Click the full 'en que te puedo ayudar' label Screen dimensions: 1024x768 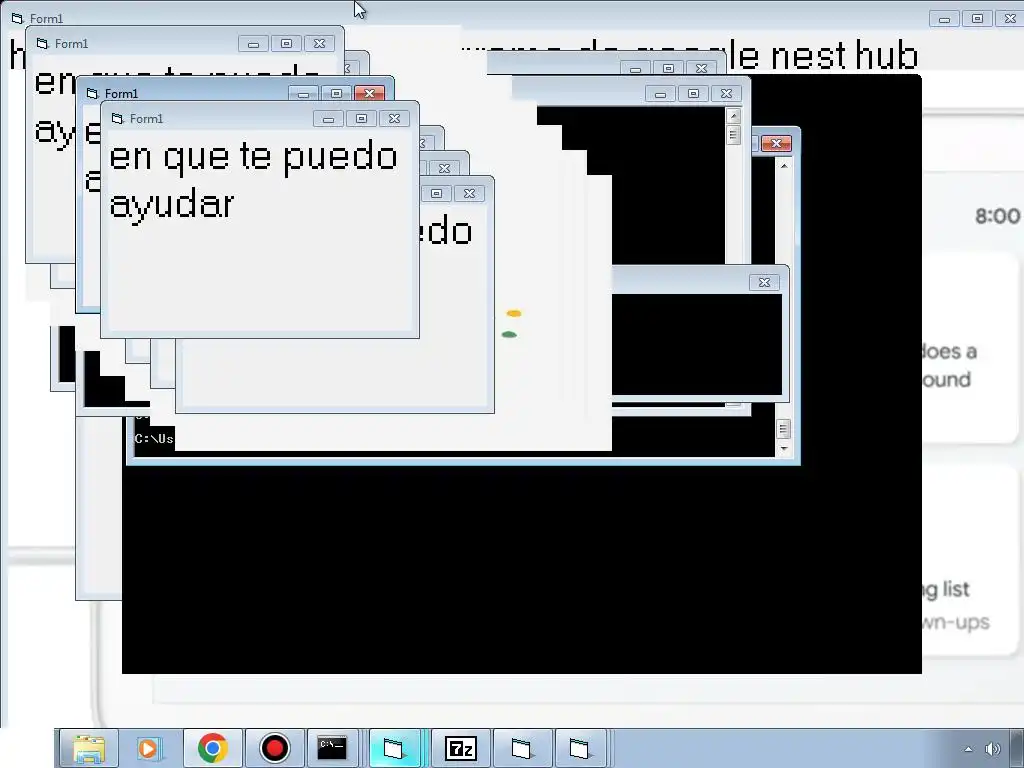(x=253, y=180)
